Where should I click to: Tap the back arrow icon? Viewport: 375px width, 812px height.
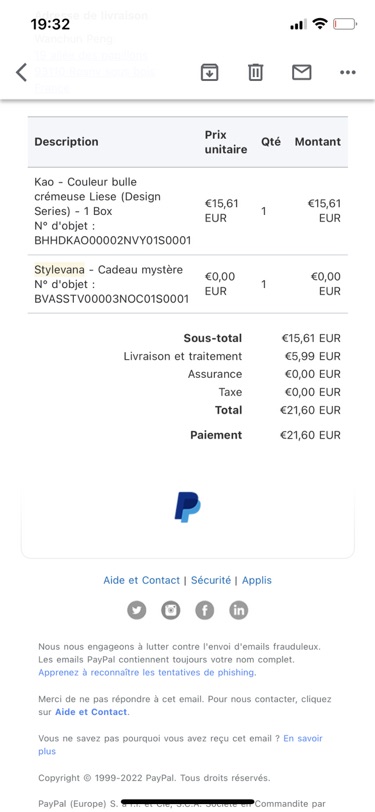coord(21,72)
